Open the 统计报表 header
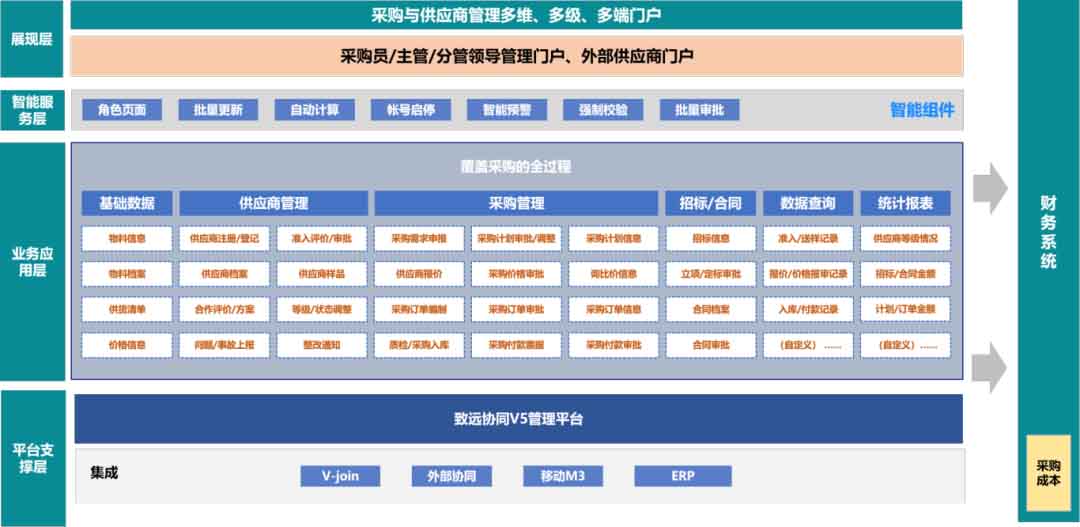Screen dimensions: 1080x527 click(905, 203)
